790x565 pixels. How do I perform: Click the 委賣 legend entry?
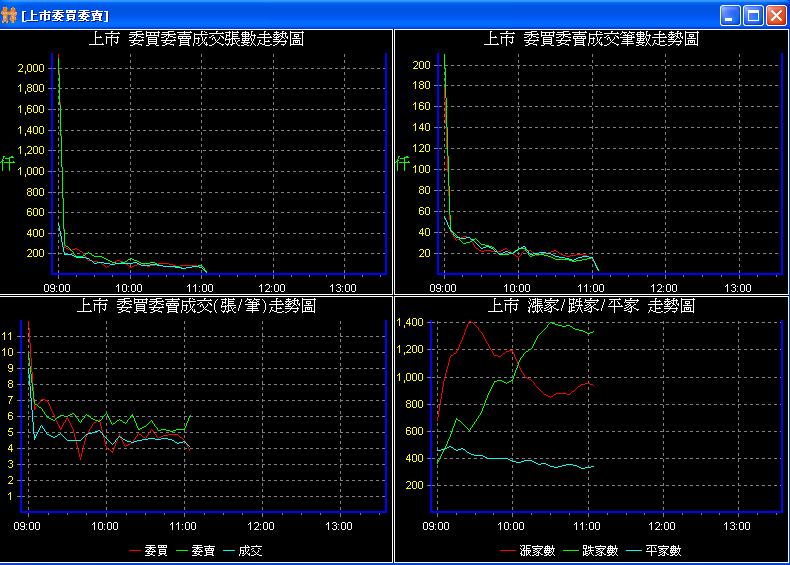click(195, 551)
